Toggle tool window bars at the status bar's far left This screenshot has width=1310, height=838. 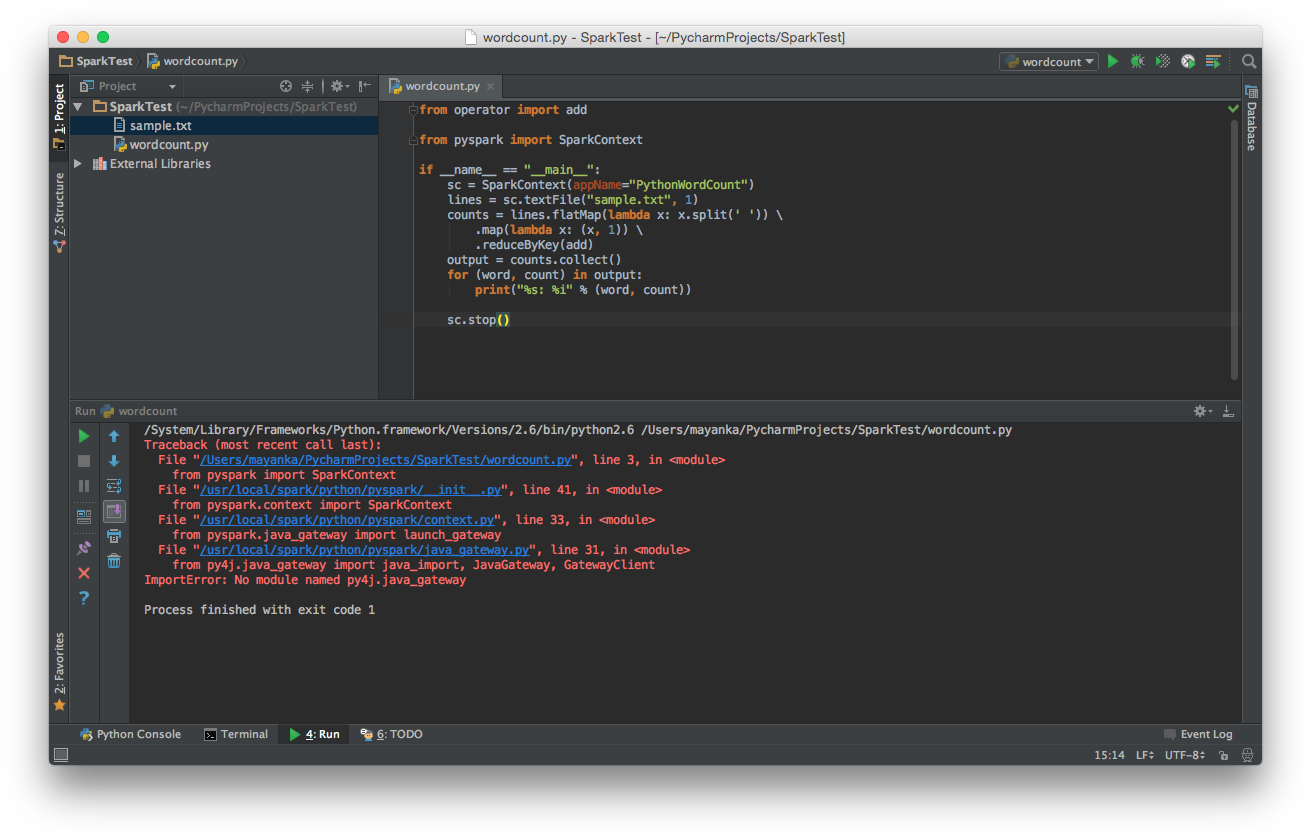tap(60, 755)
